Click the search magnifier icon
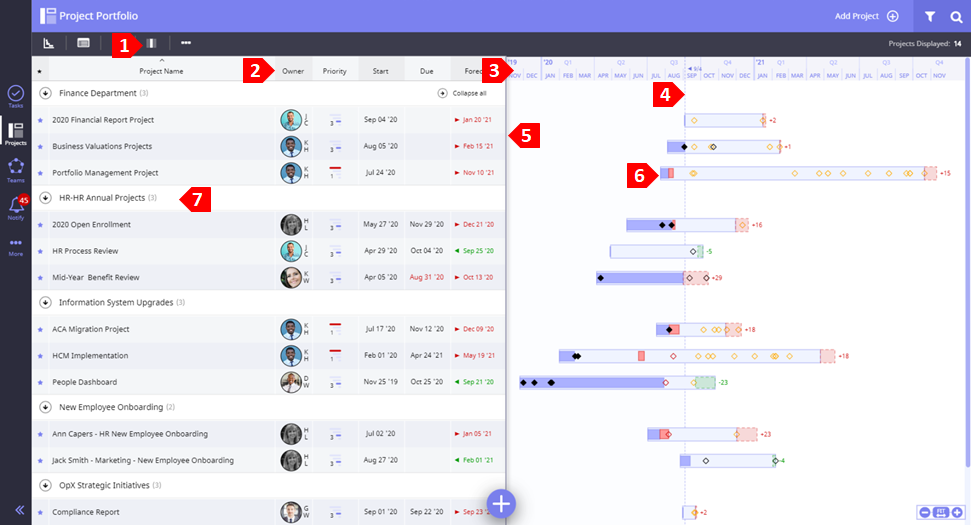Viewport: 971px width, 525px height. click(x=956, y=16)
